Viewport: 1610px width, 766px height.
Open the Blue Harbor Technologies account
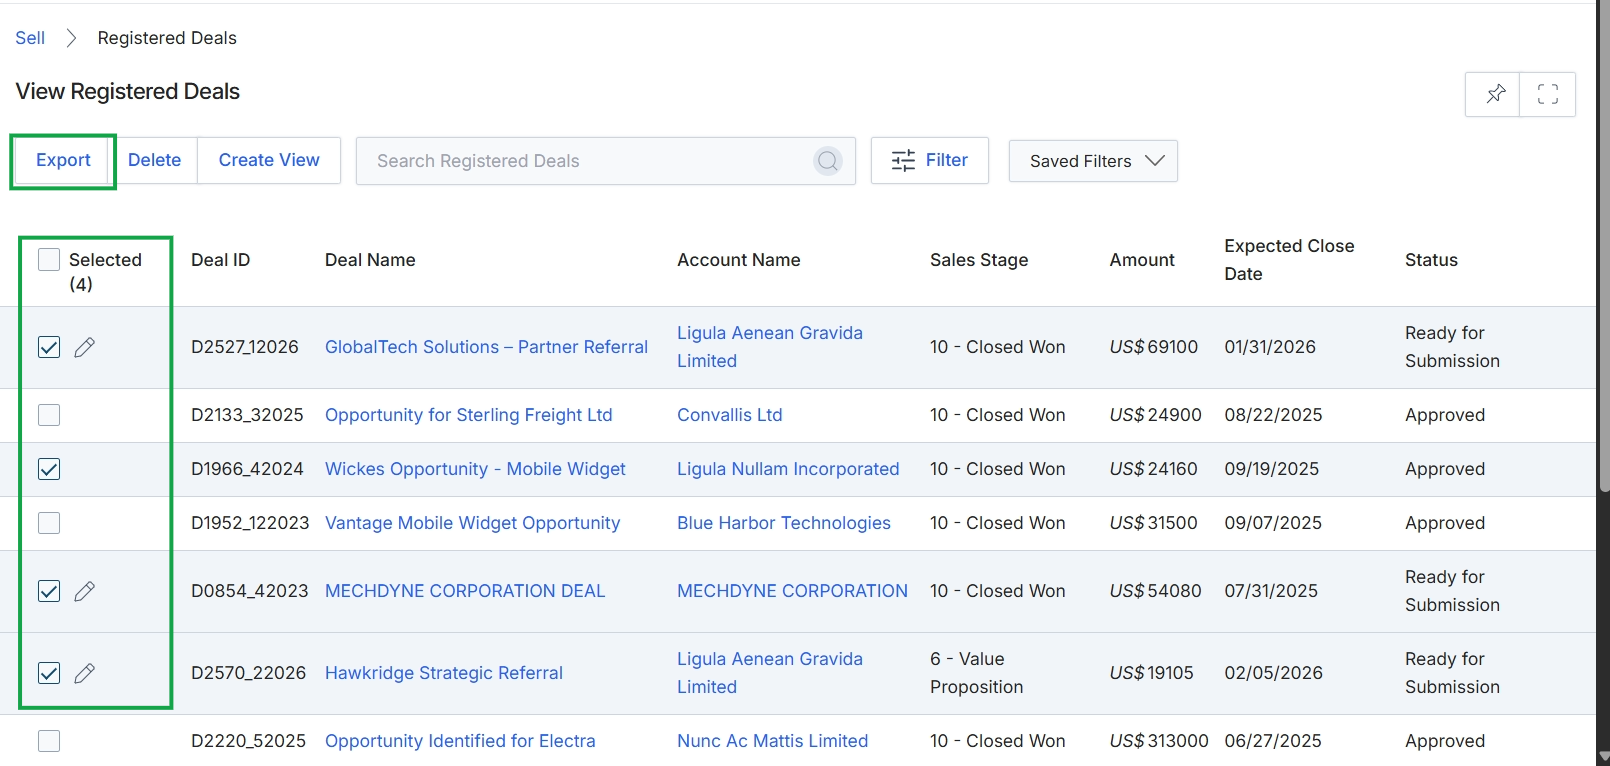(784, 523)
